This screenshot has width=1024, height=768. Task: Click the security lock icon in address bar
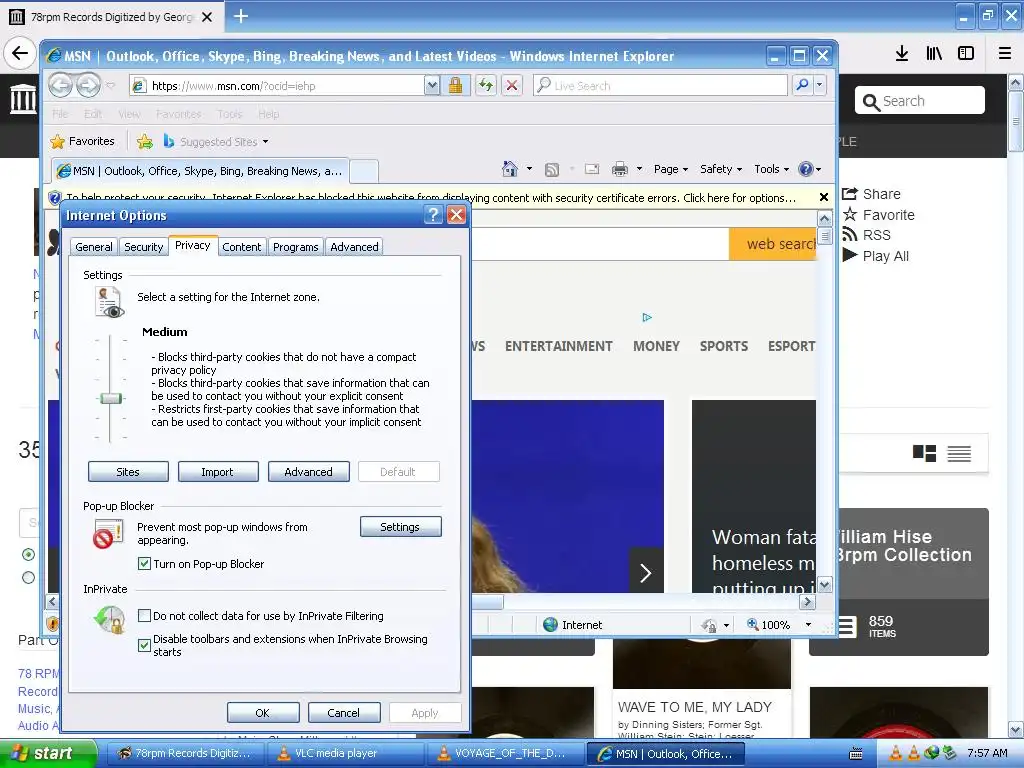pos(455,86)
